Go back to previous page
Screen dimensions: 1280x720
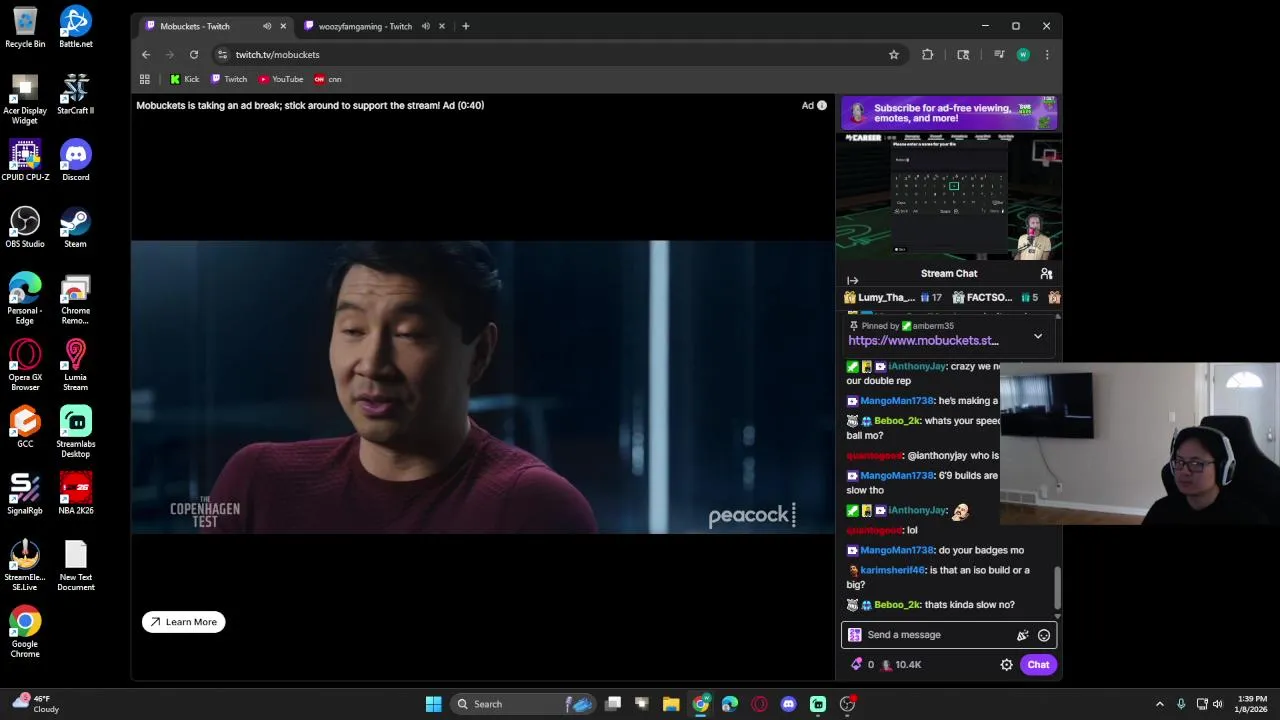(146, 55)
